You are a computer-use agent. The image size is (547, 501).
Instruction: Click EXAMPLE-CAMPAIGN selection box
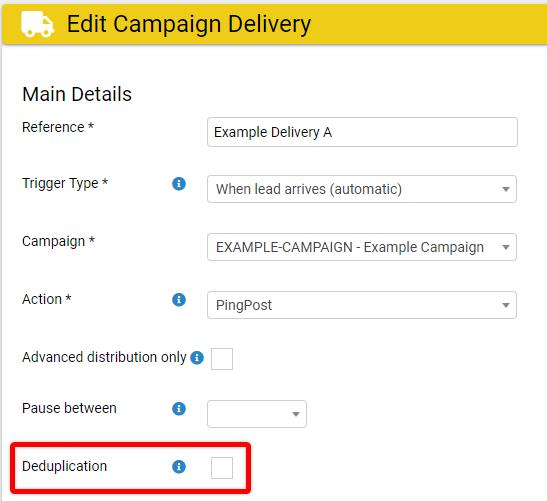[x=362, y=247]
